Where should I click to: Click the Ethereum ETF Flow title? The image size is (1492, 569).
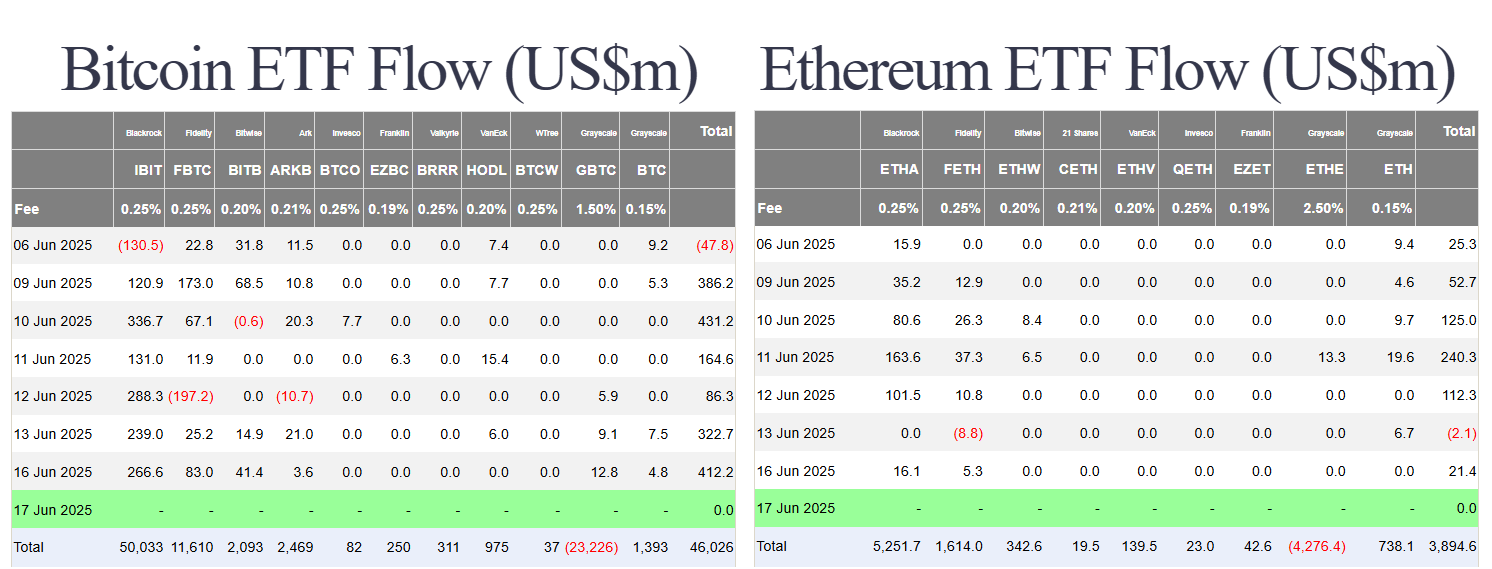click(1107, 69)
